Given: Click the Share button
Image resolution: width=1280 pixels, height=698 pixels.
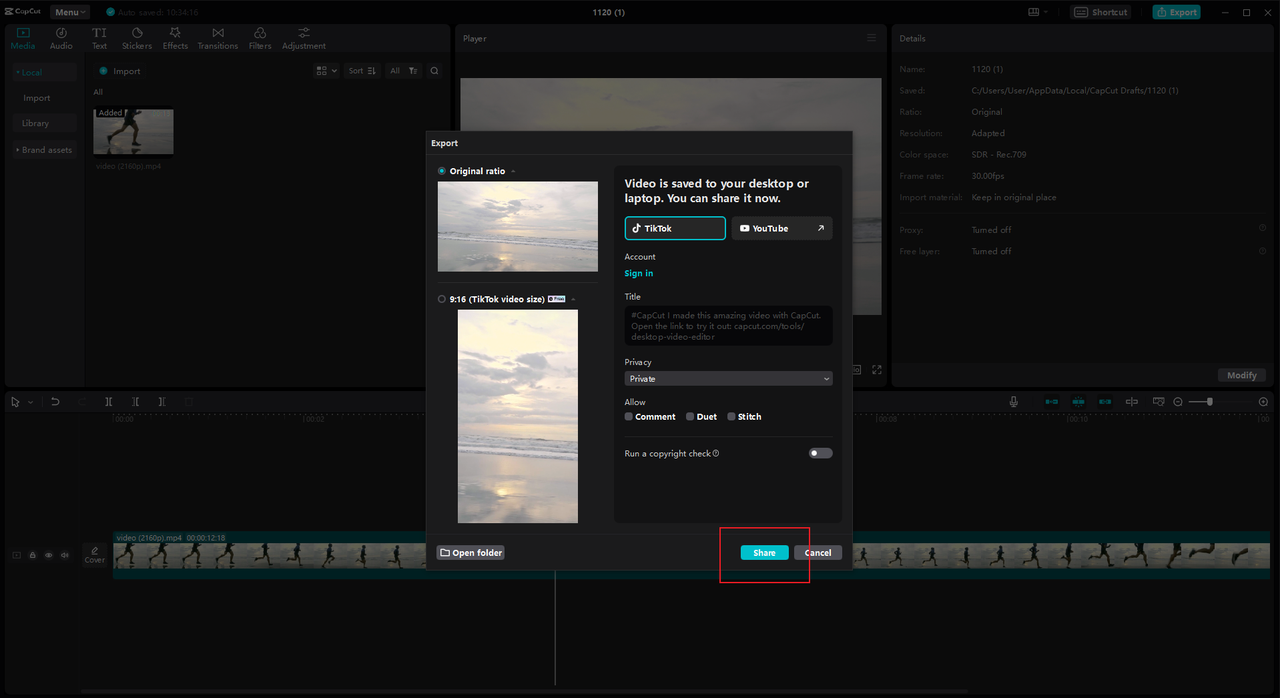Looking at the screenshot, I should coord(765,553).
